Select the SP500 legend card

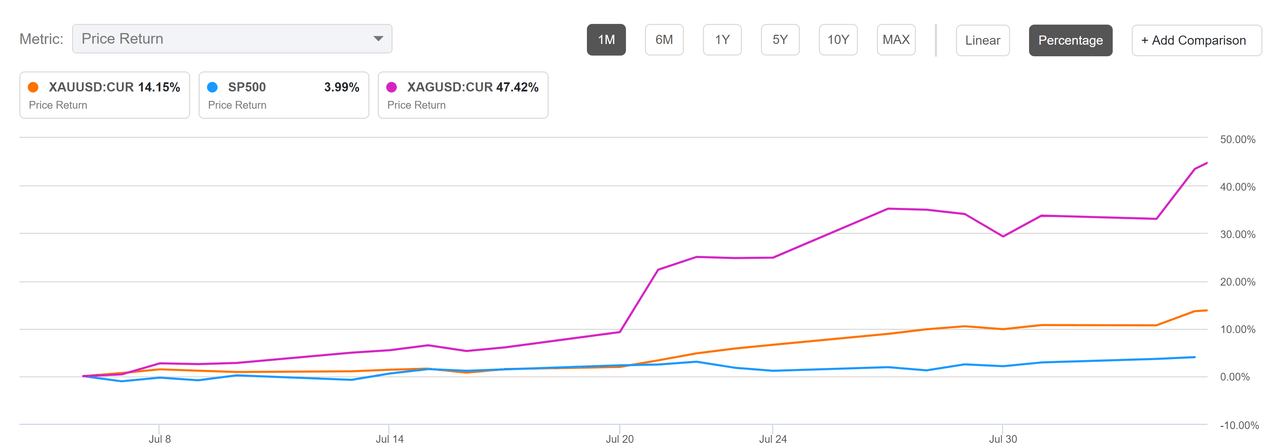pyautogui.click(x=284, y=95)
